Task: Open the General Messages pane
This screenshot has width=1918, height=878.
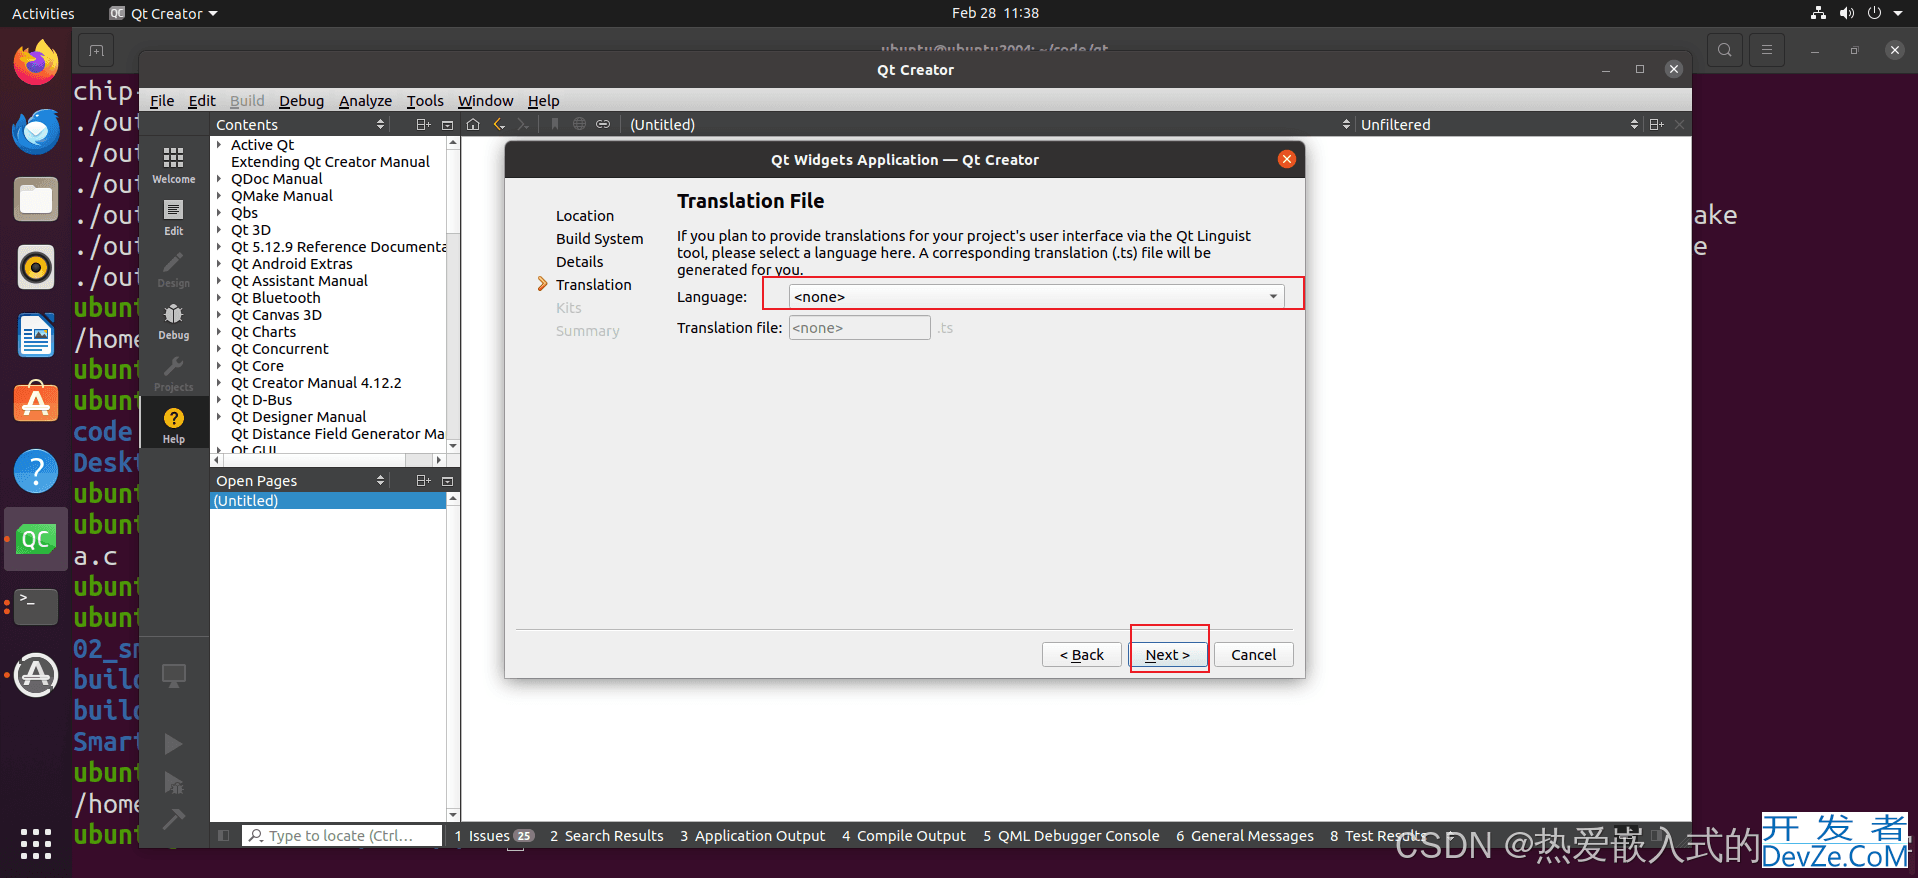Action: pos(1244,836)
